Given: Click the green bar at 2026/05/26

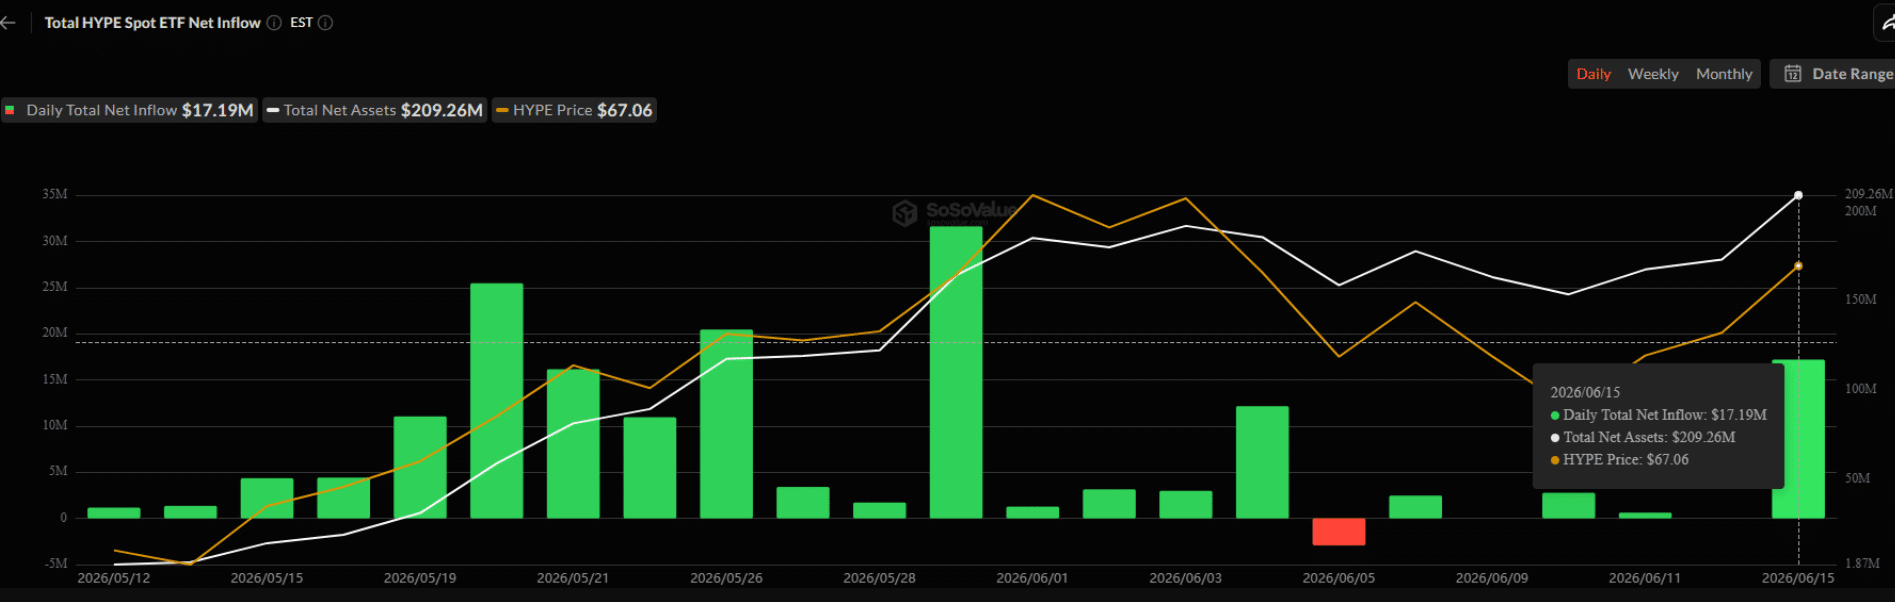Looking at the screenshot, I should pyautogui.click(x=726, y=424).
